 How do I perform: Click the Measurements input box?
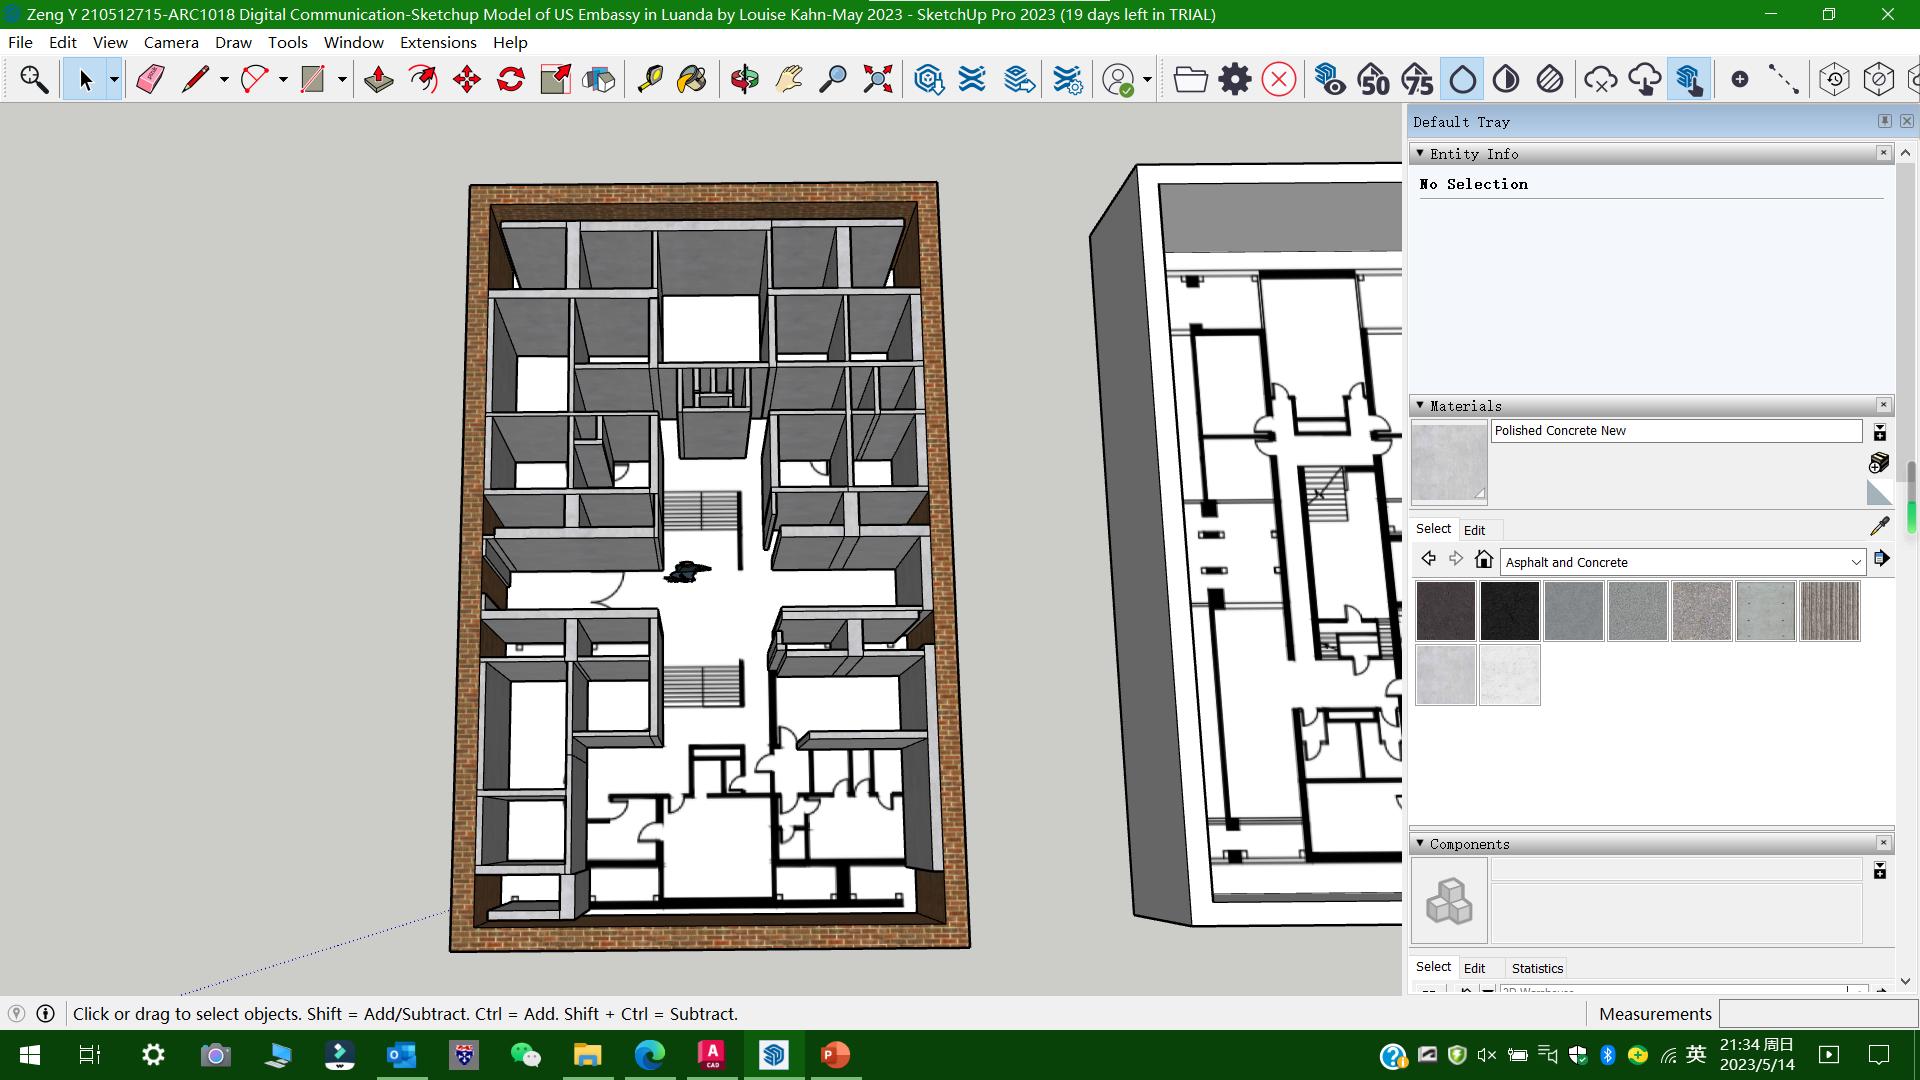(1817, 1013)
